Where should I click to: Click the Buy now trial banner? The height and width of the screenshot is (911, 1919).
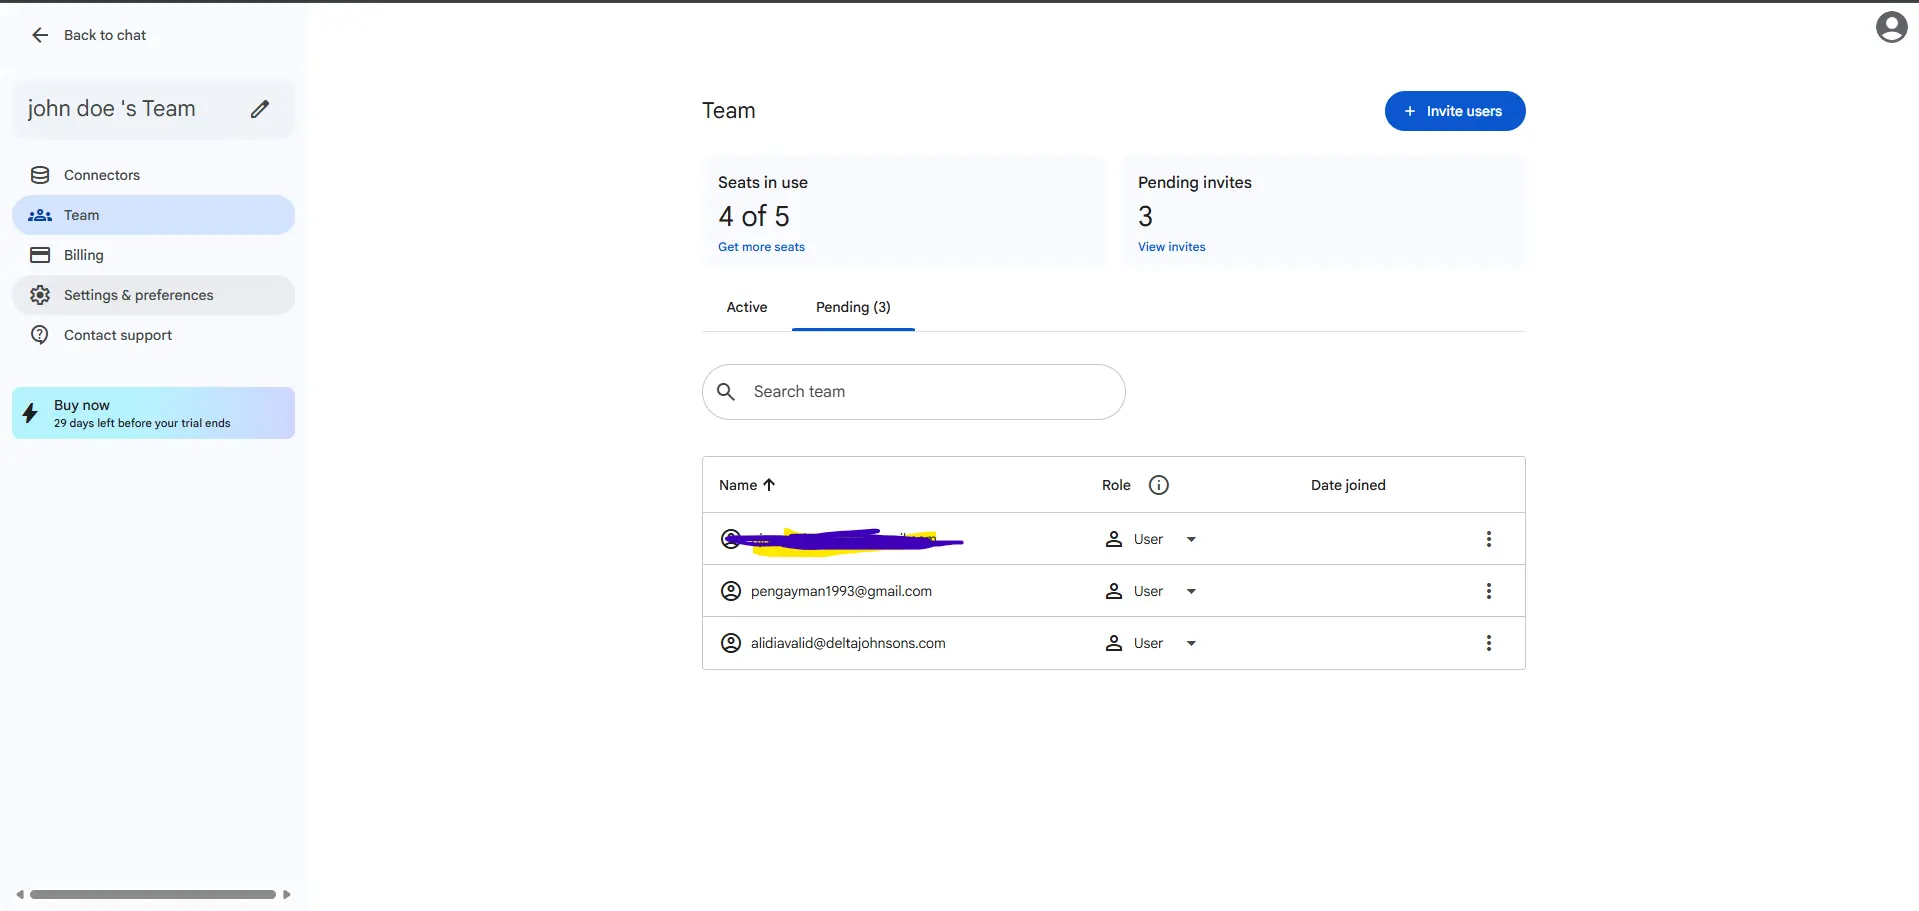pos(153,413)
